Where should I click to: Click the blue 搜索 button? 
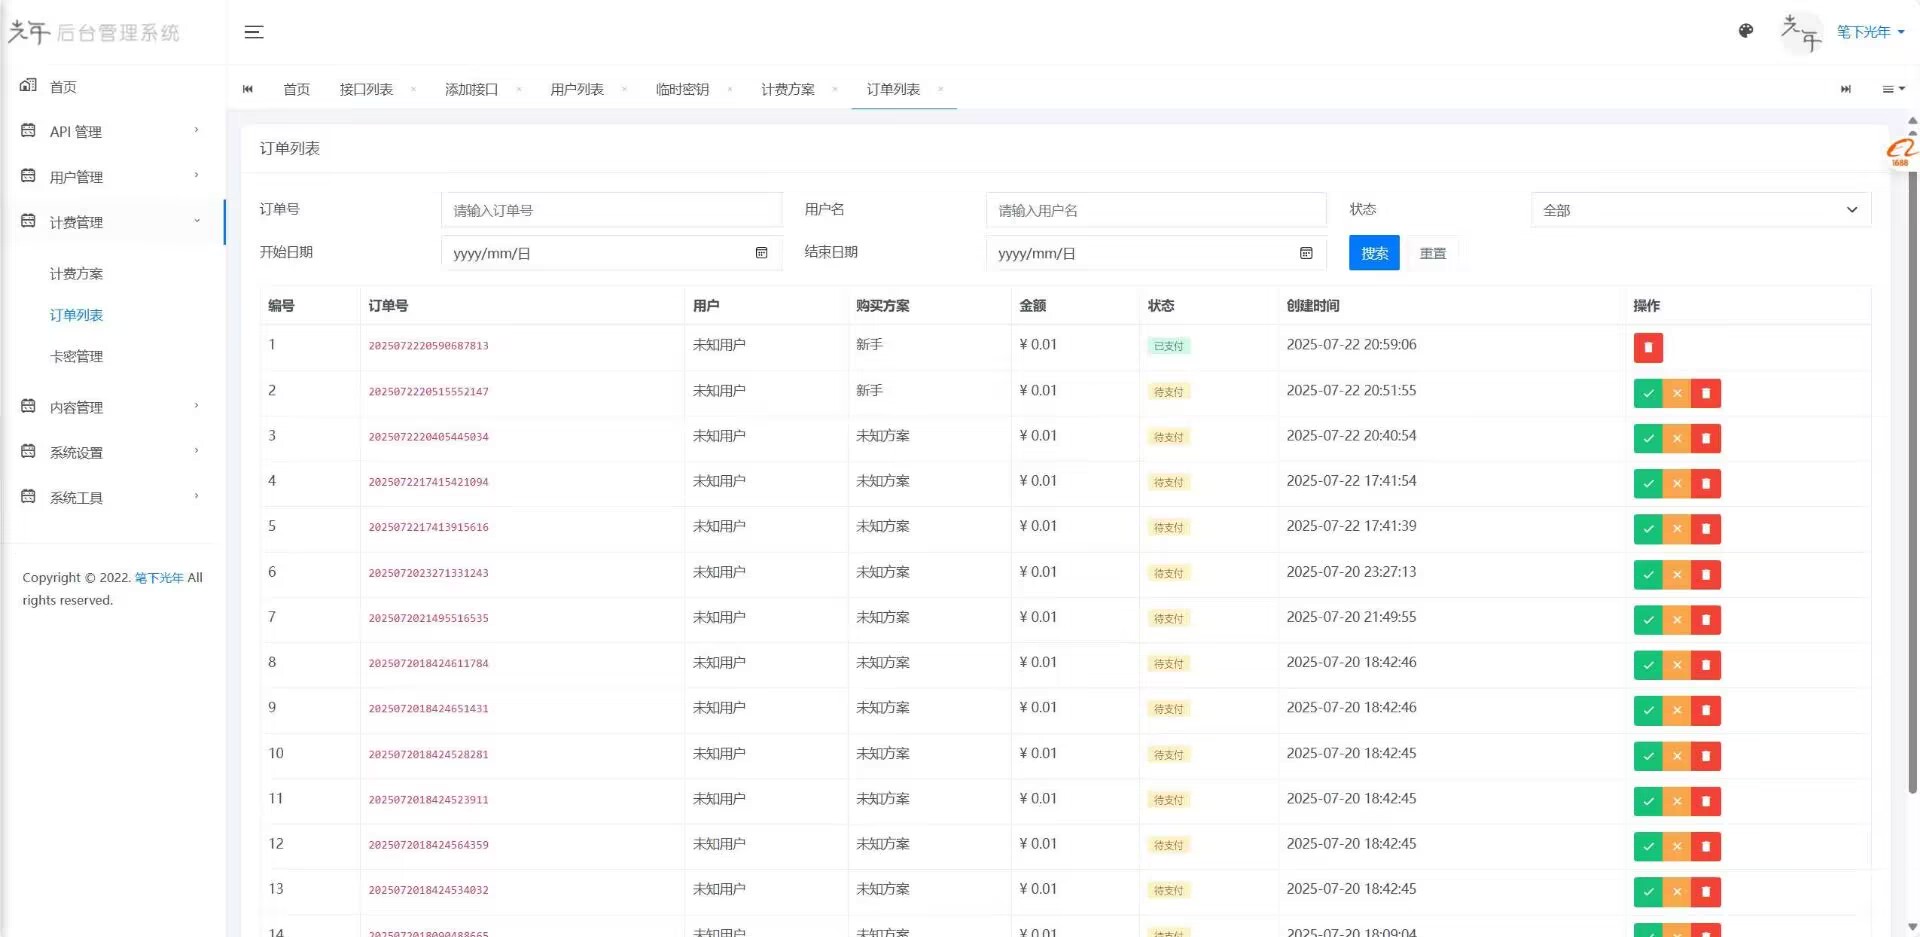click(x=1374, y=253)
